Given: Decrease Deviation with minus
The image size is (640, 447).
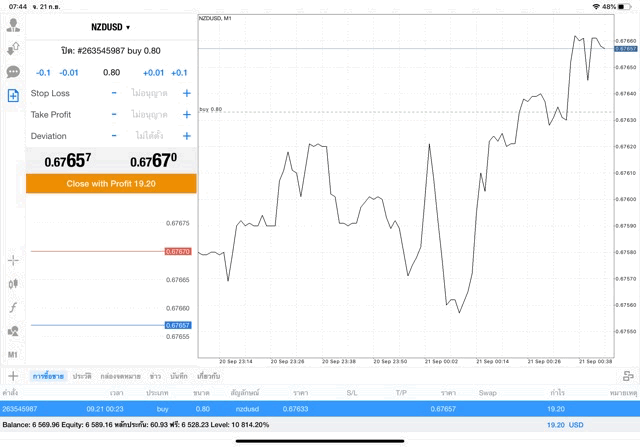Looking at the screenshot, I should 114,136.
